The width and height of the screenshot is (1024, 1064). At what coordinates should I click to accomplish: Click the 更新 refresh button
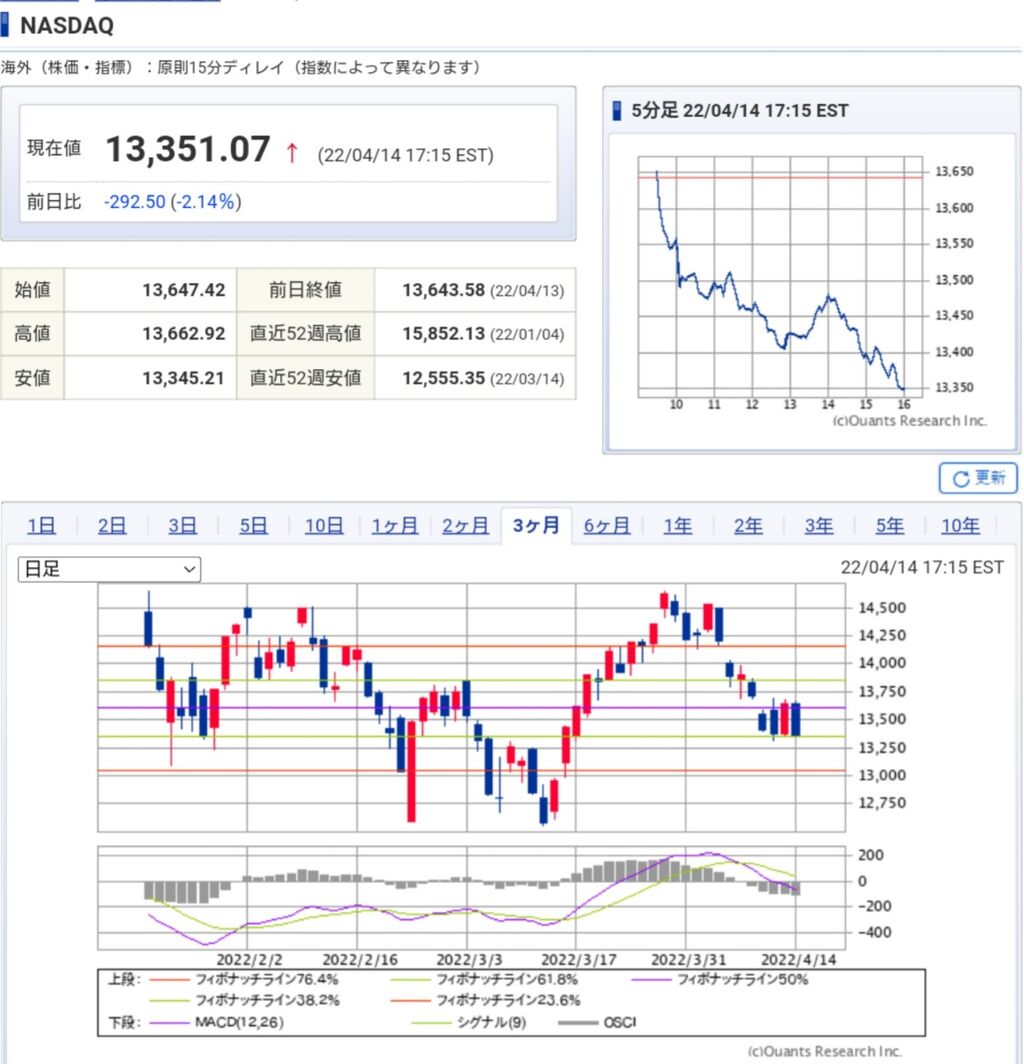click(x=977, y=478)
